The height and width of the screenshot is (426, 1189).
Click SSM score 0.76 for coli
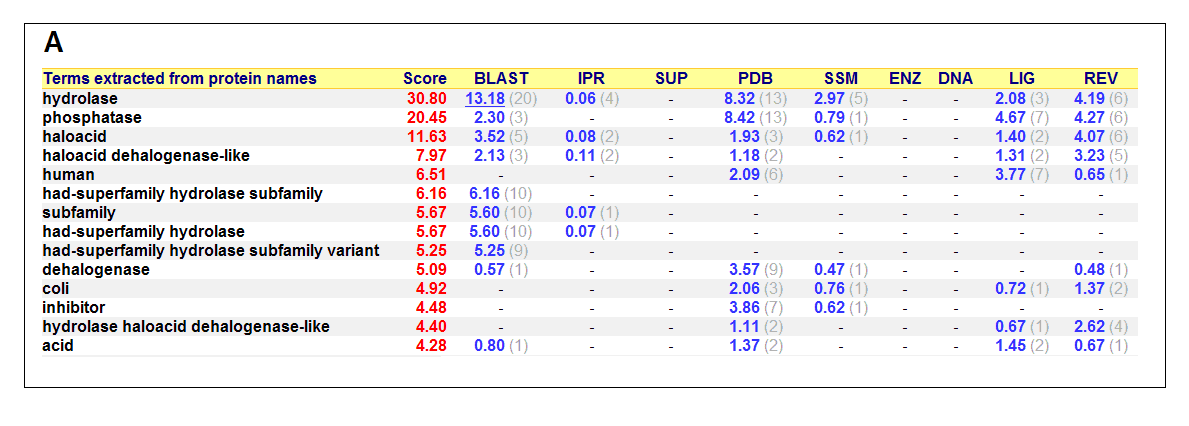(x=828, y=288)
